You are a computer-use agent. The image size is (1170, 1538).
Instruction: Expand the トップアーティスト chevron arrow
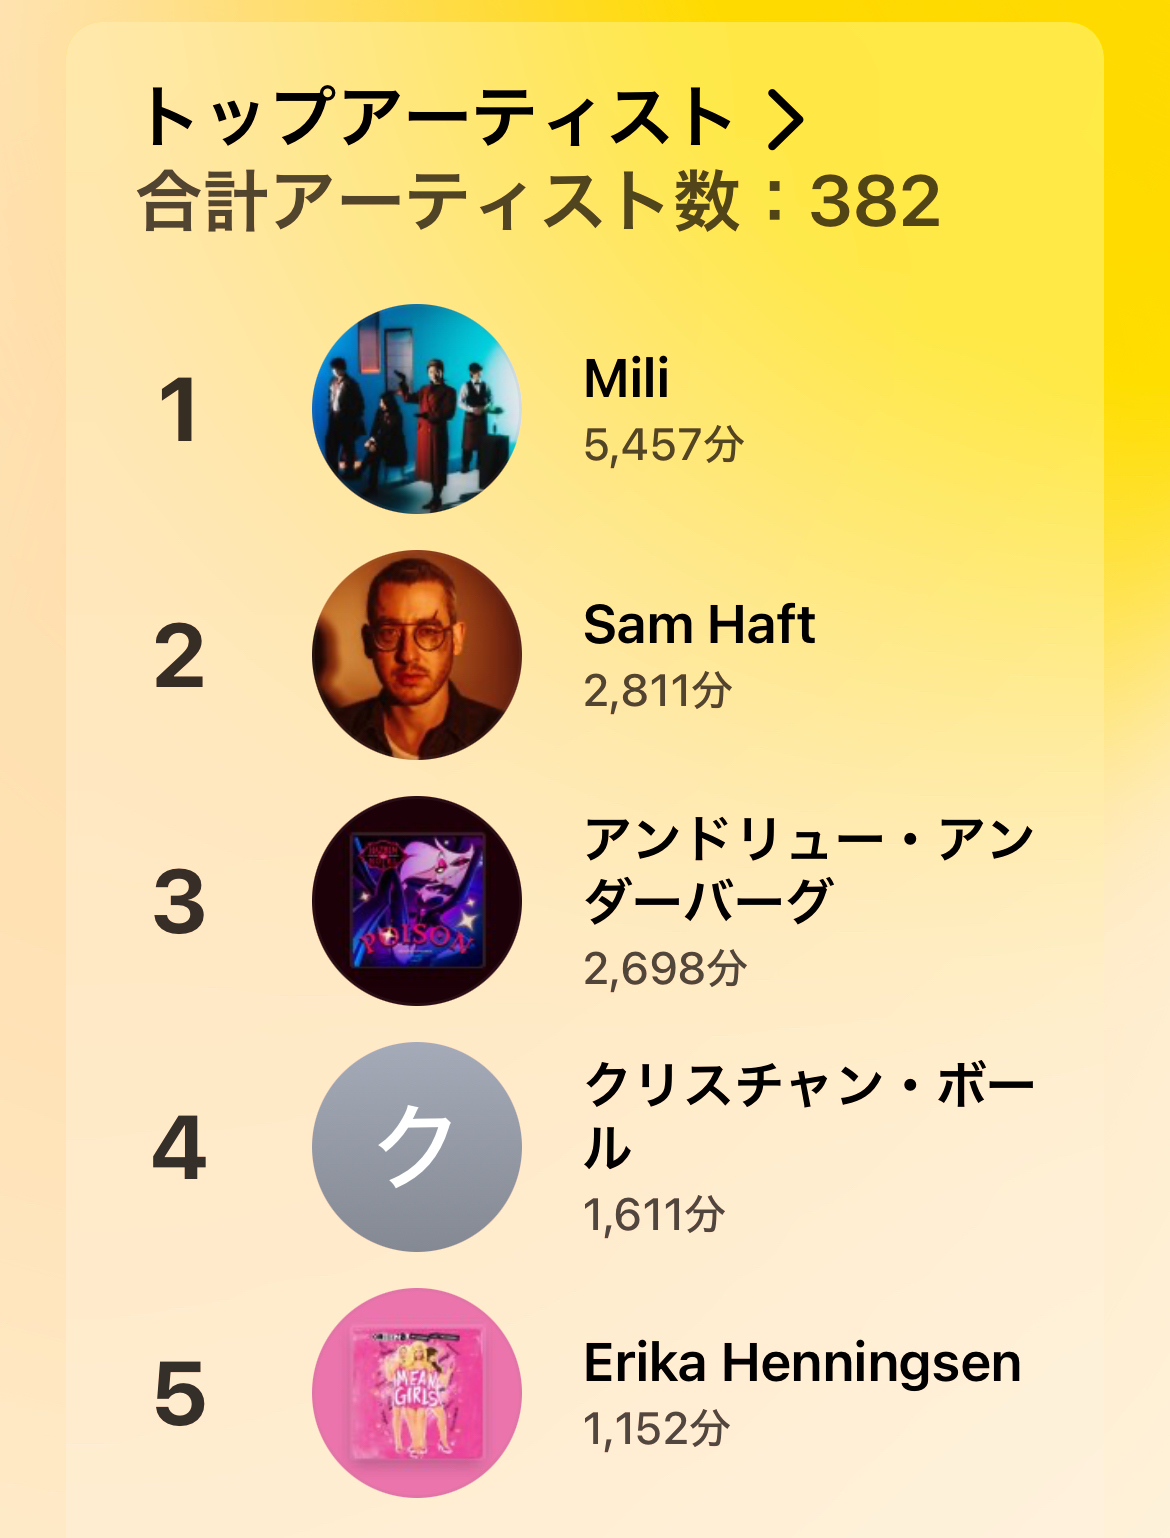click(x=786, y=119)
